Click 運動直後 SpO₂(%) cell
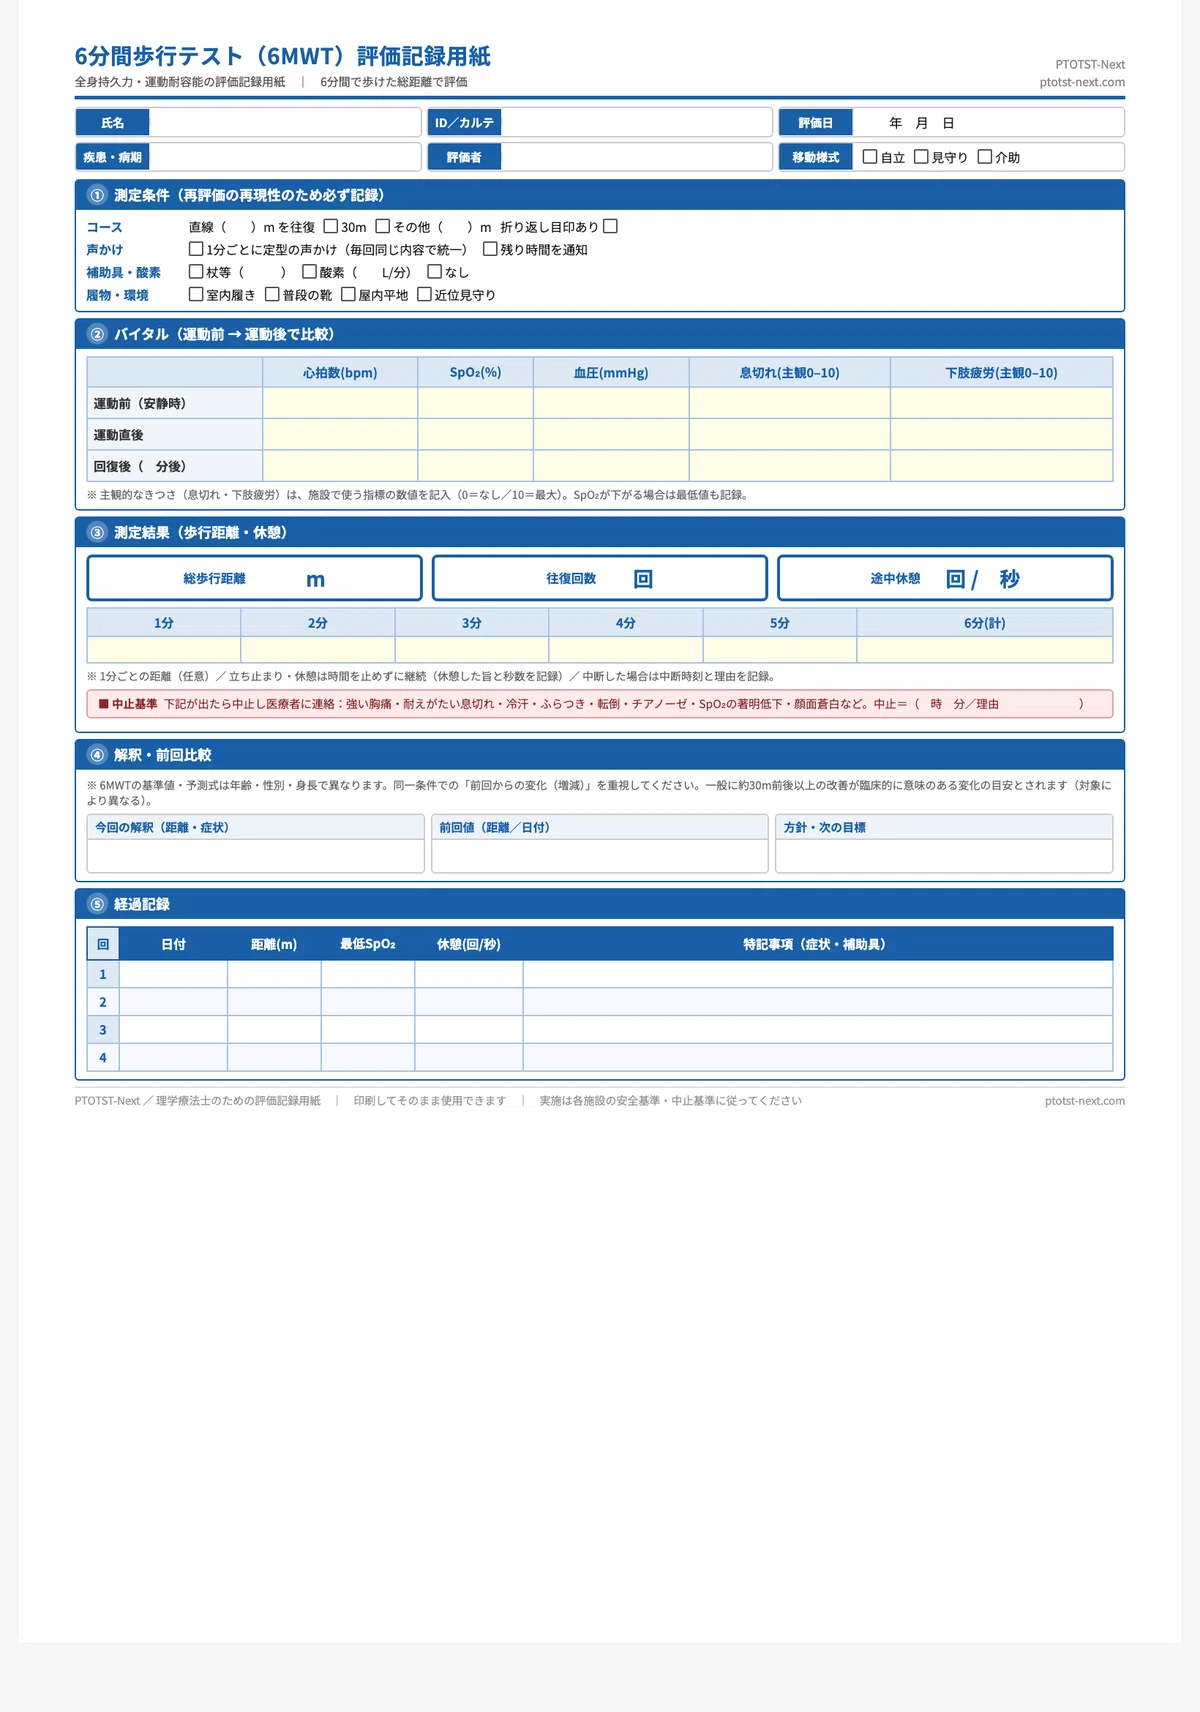The image size is (1200, 1712). coord(476,434)
